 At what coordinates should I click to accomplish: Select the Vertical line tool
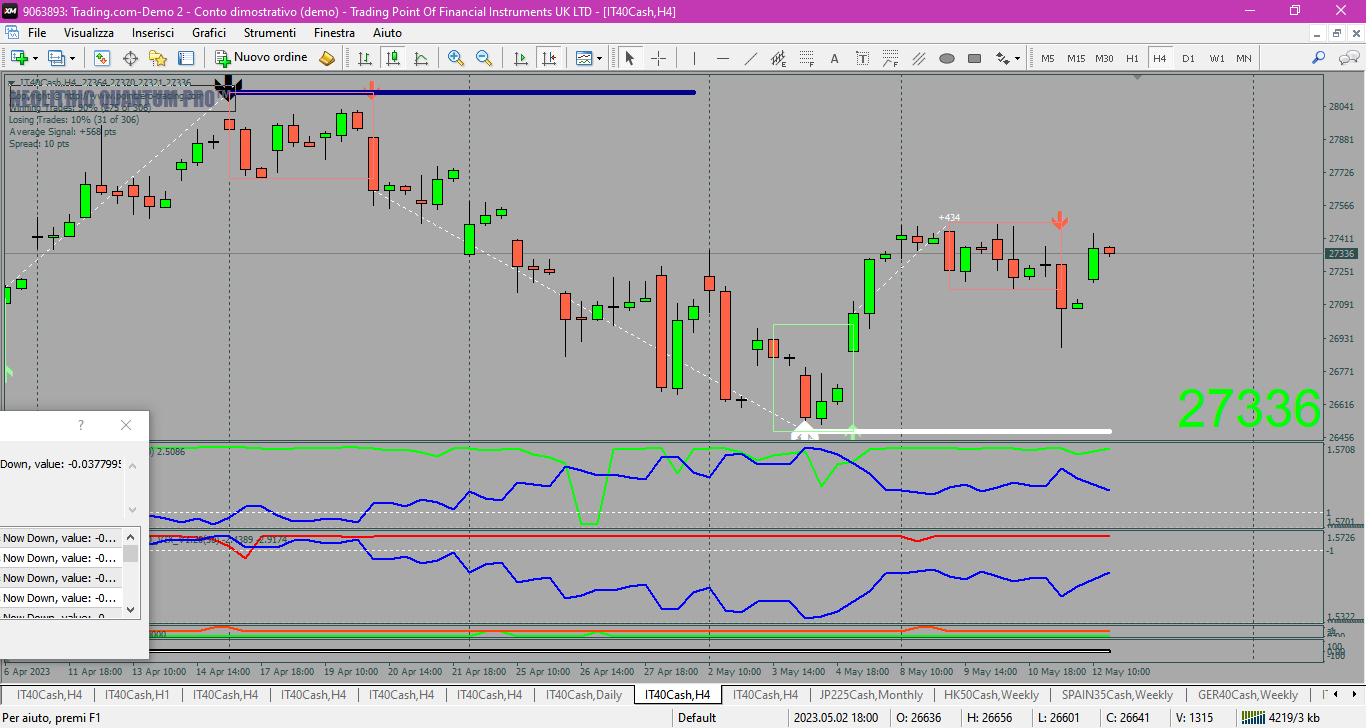pyautogui.click(x=694, y=58)
